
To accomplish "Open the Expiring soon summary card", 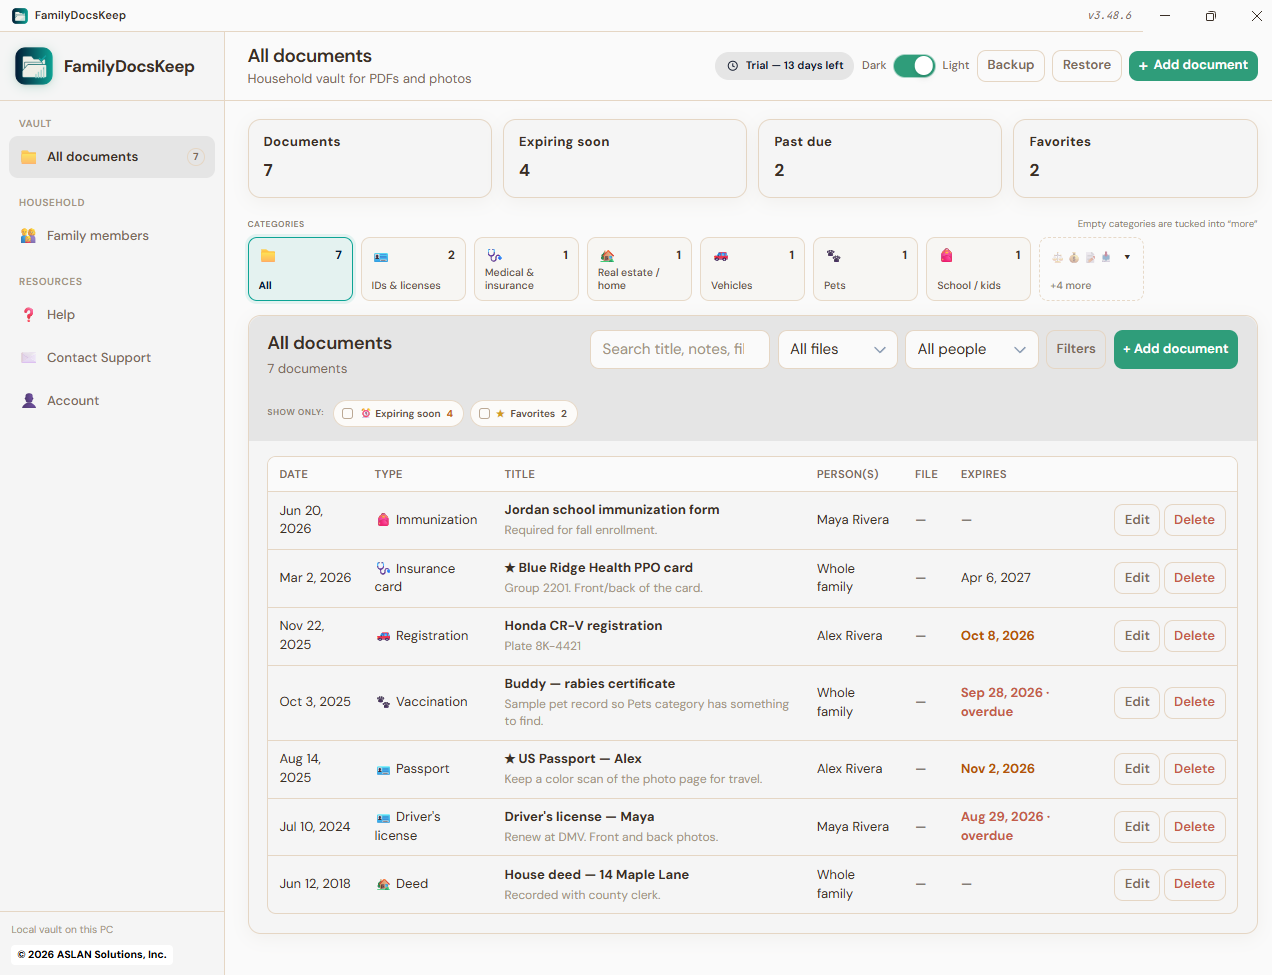I will click(x=625, y=158).
